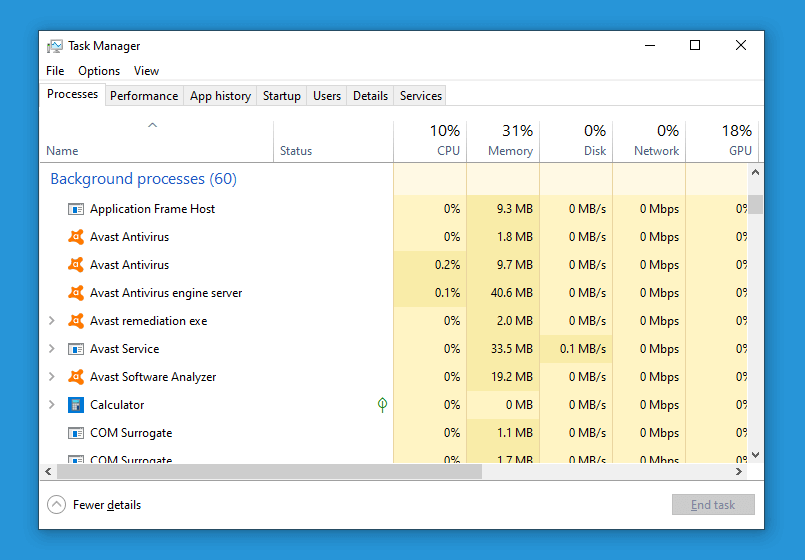Click the Application Frame Host process icon
The image size is (805, 560).
click(x=76, y=209)
